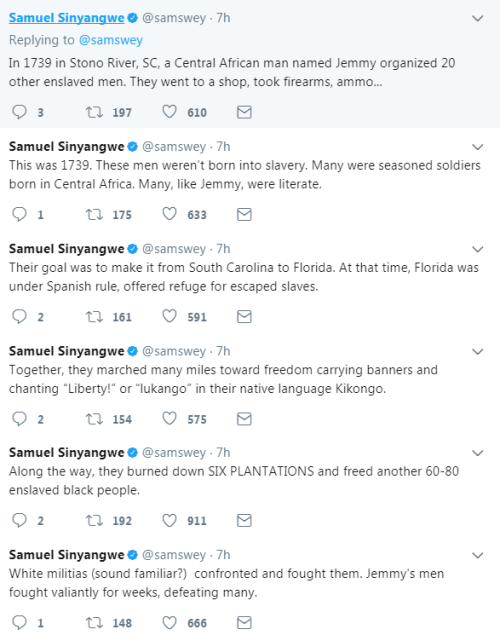Retweet the tweet about Florida under Spanish rule

94,316
